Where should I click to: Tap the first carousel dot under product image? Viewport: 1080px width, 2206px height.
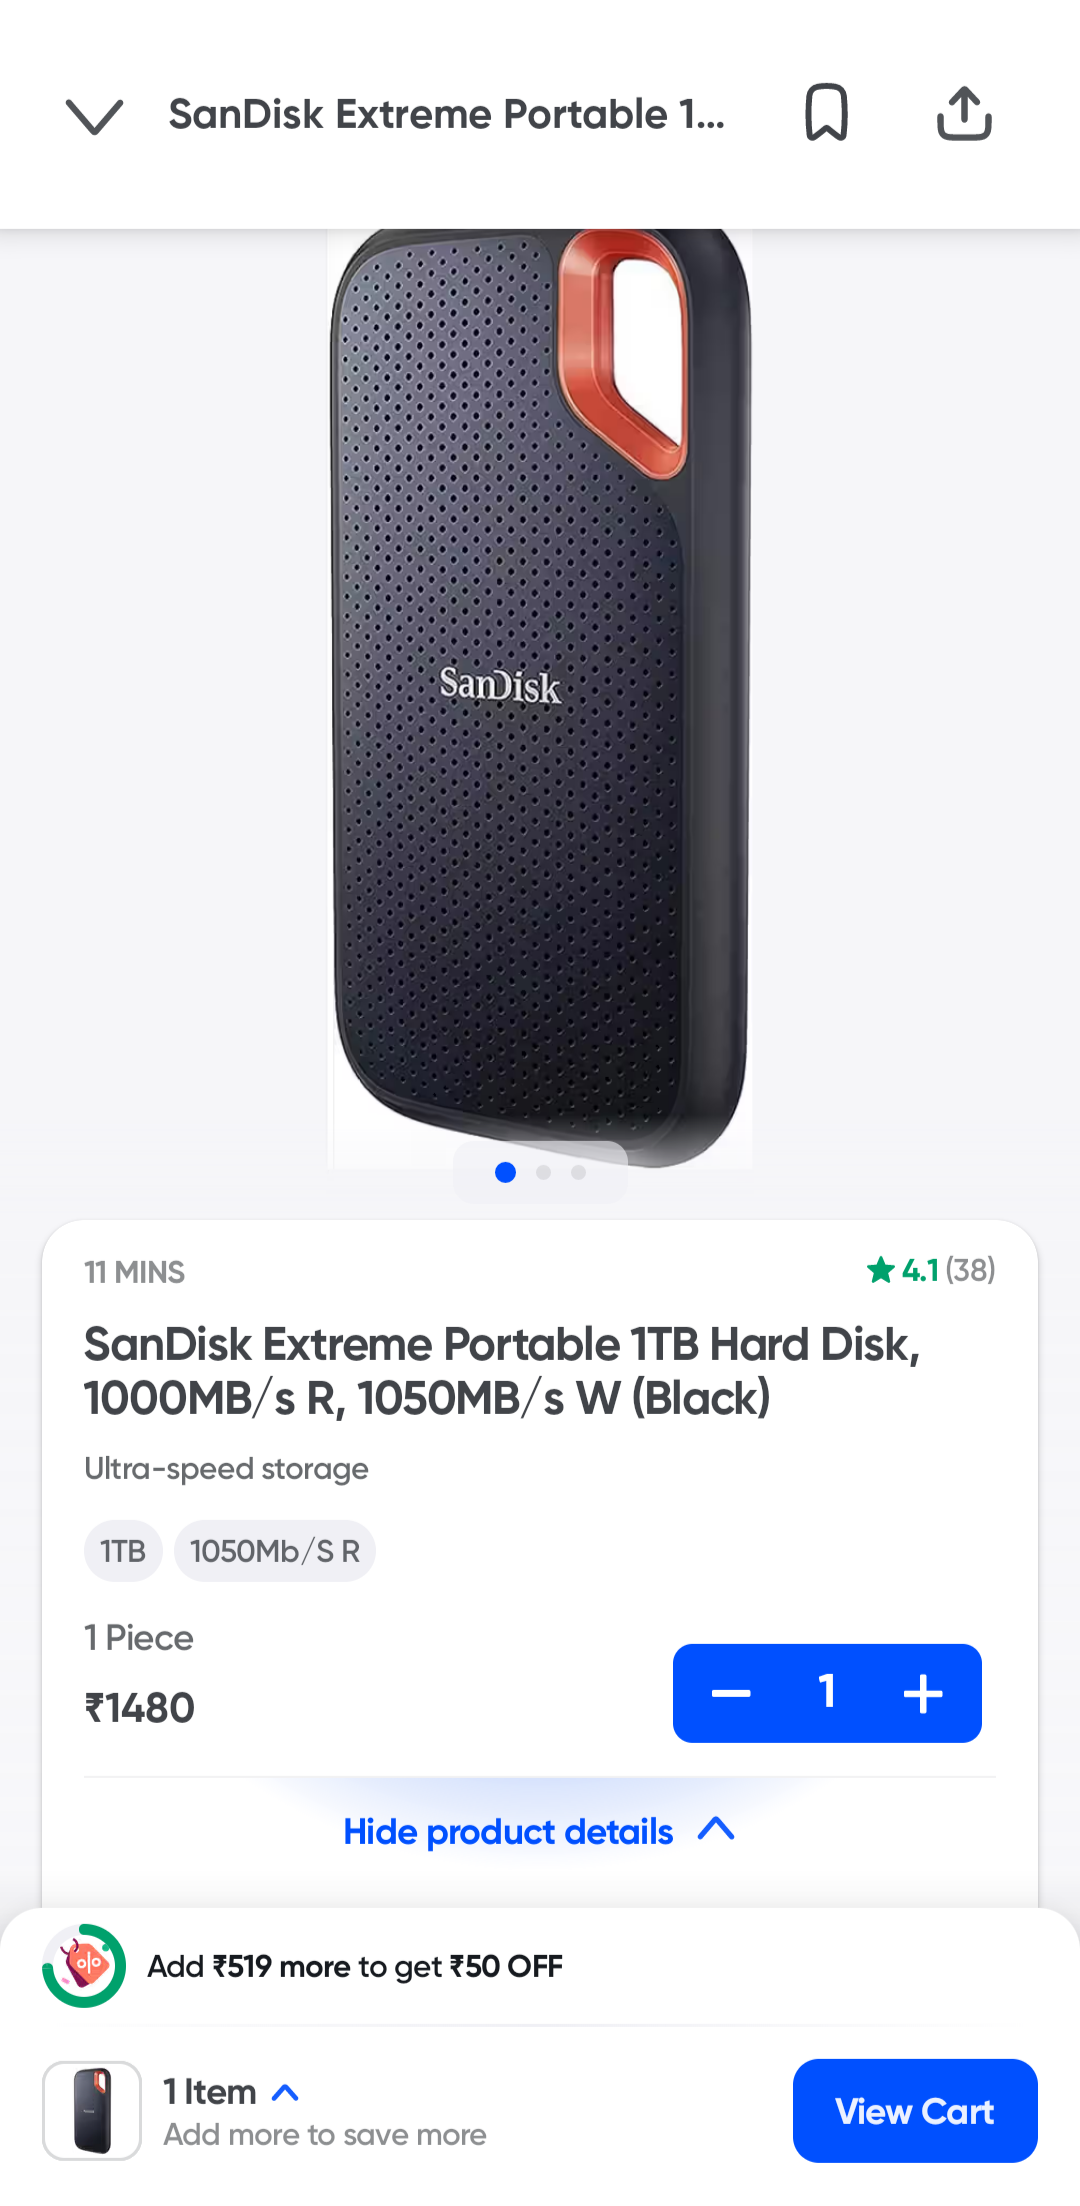tap(506, 1173)
